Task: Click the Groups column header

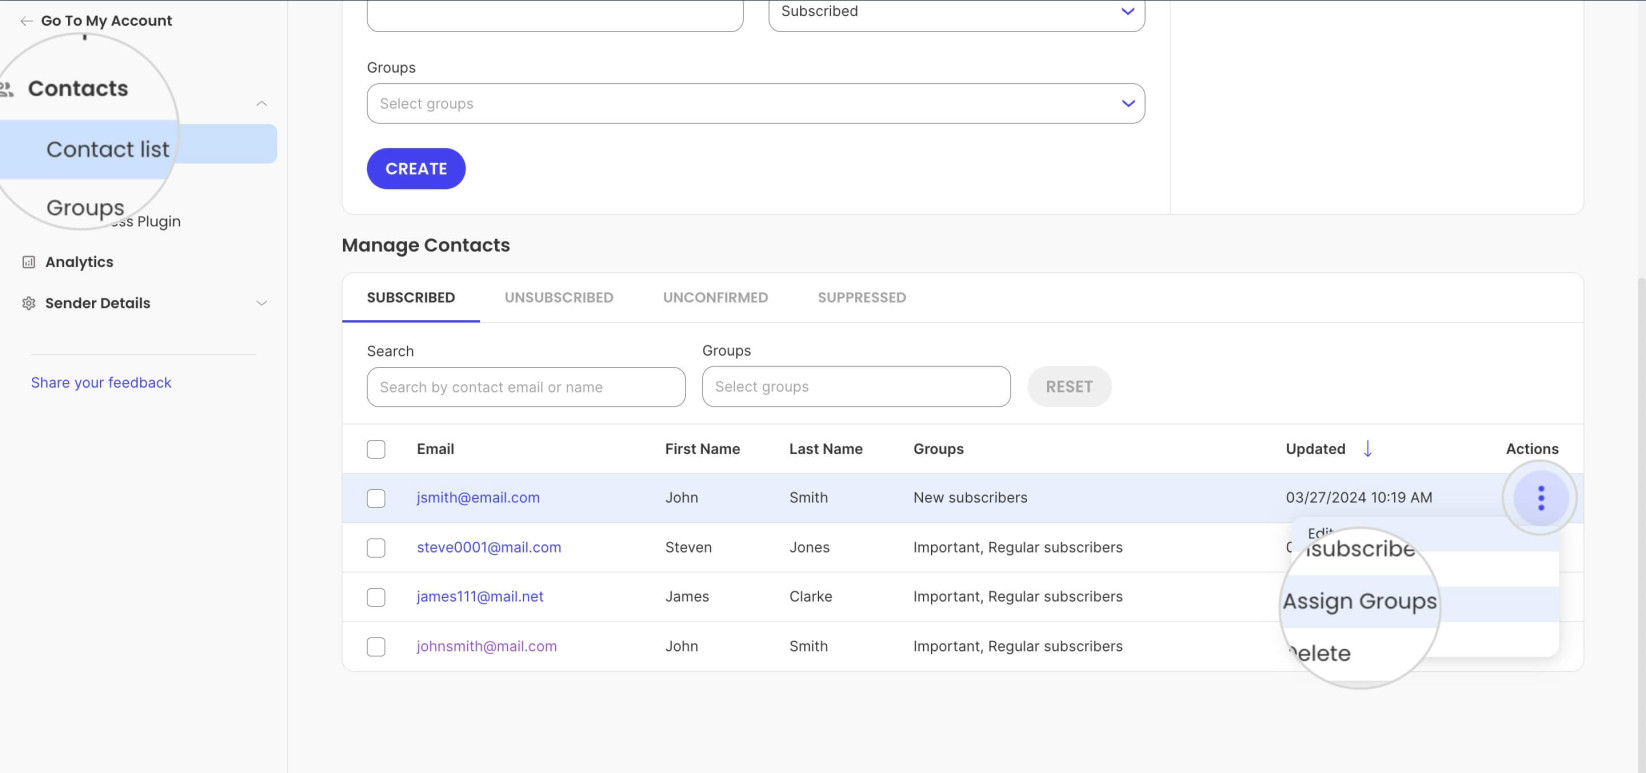Action: point(938,449)
